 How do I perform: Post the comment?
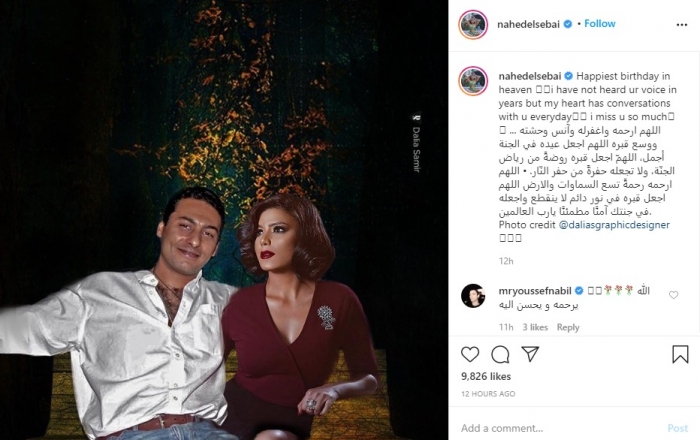pos(678,428)
